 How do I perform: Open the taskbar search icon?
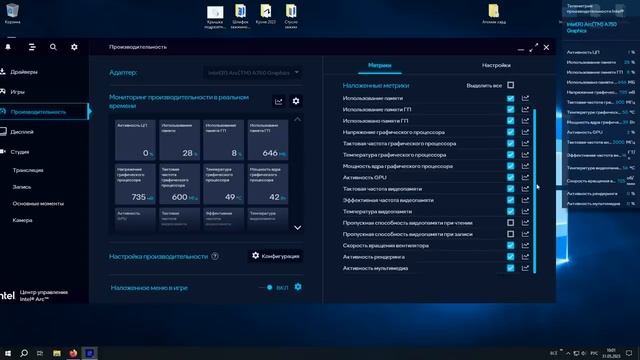pyautogui.click(x=24, y=353)
